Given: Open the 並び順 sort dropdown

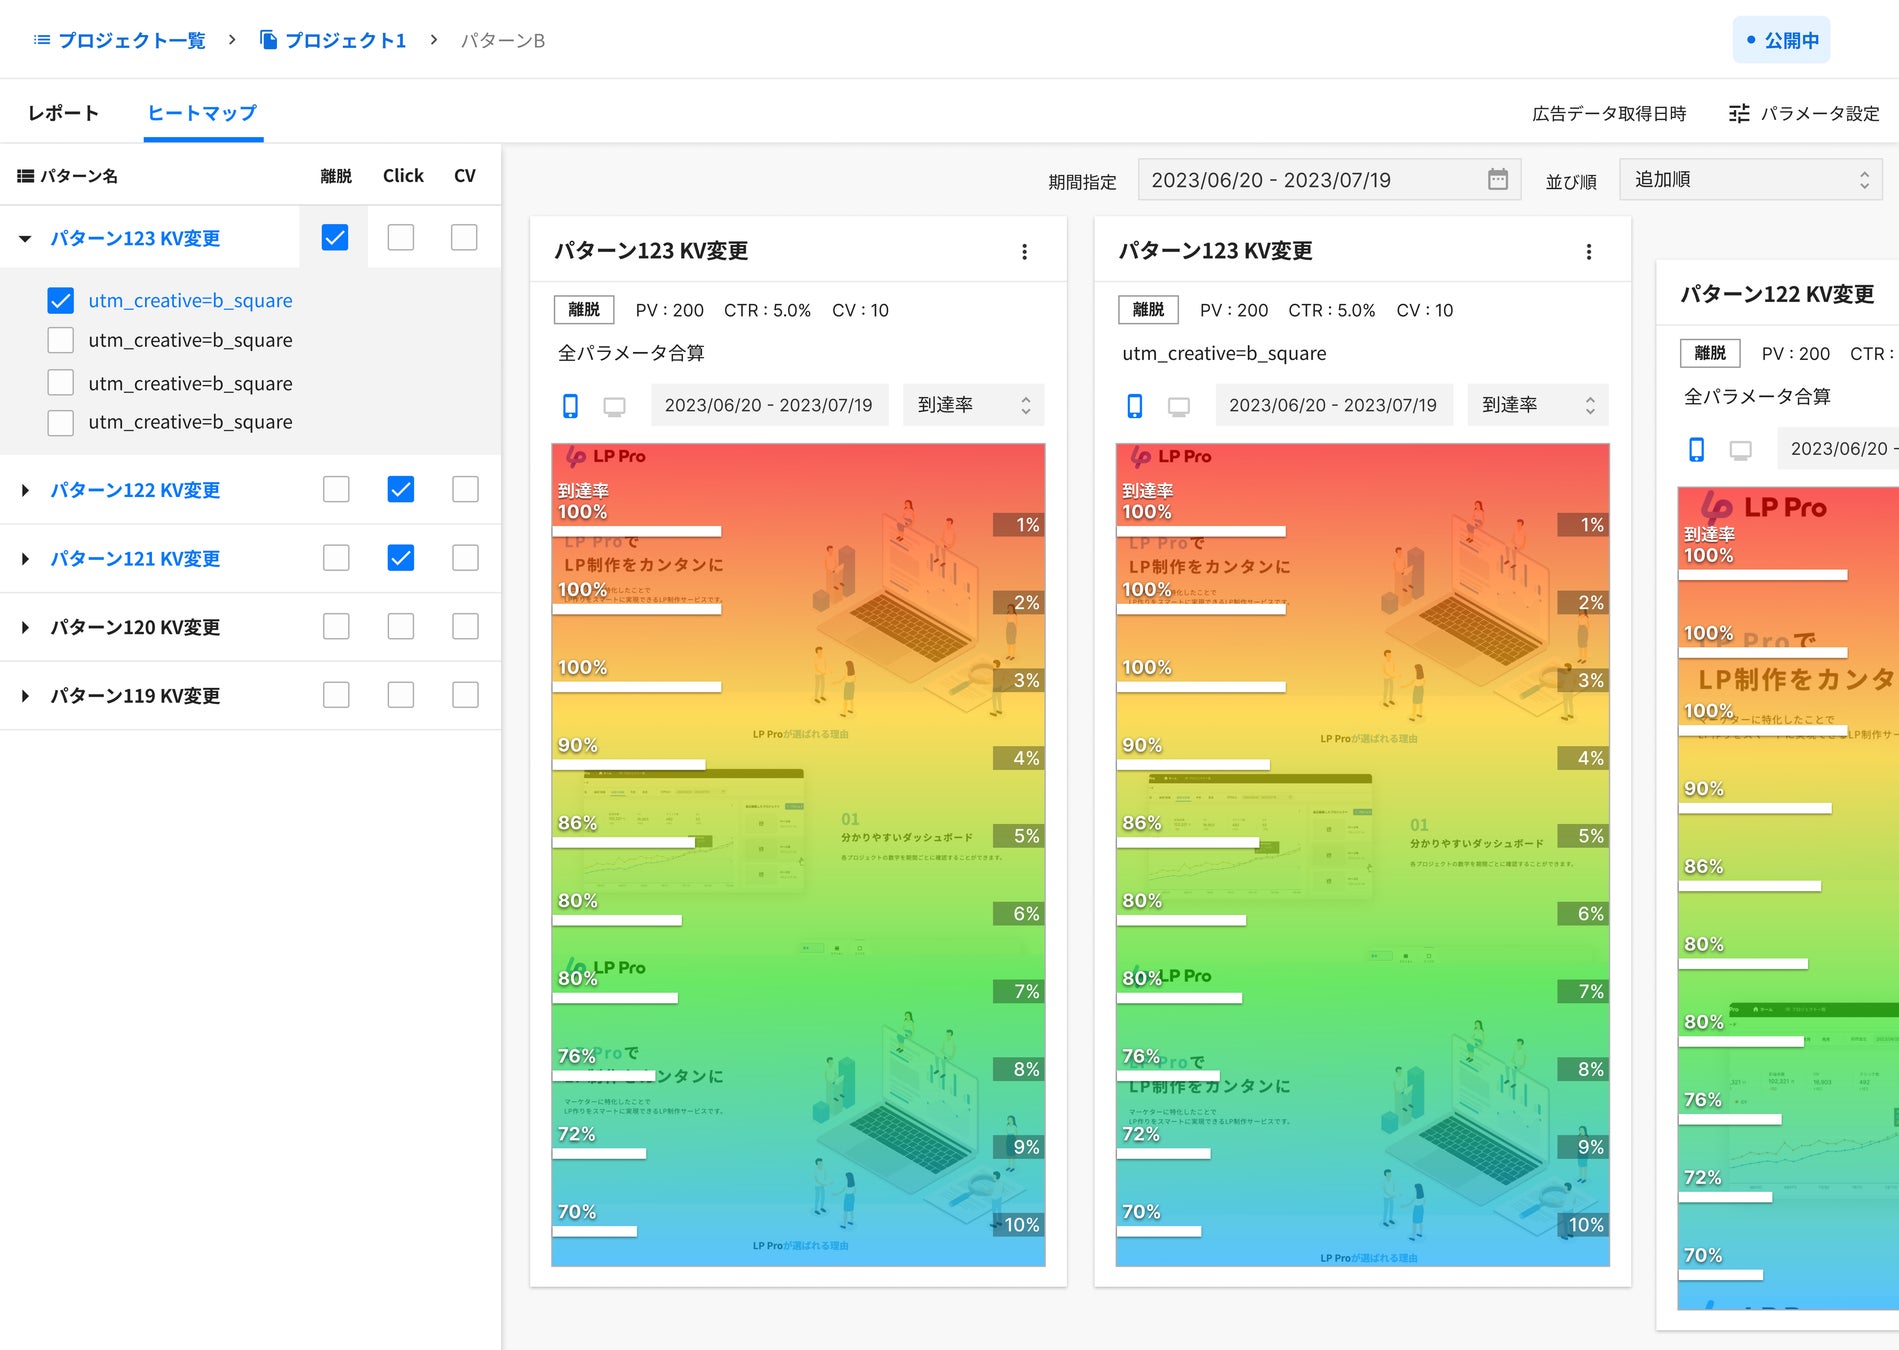Looking at the screenshot, I should 1750,180.
